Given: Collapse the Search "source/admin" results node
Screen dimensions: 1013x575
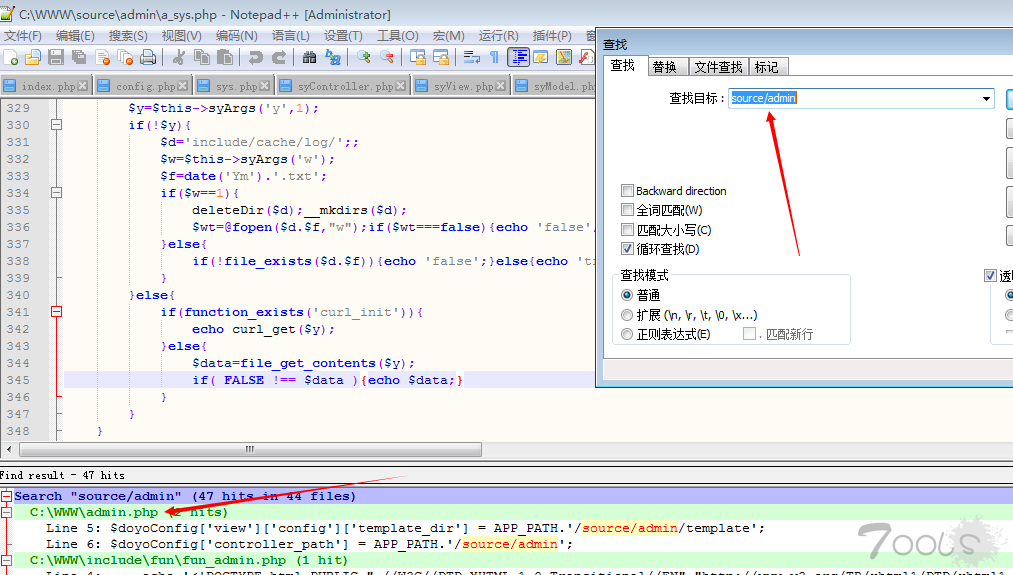Looking at the screenshot, I should pyautogui.click(x=6, y=496).
